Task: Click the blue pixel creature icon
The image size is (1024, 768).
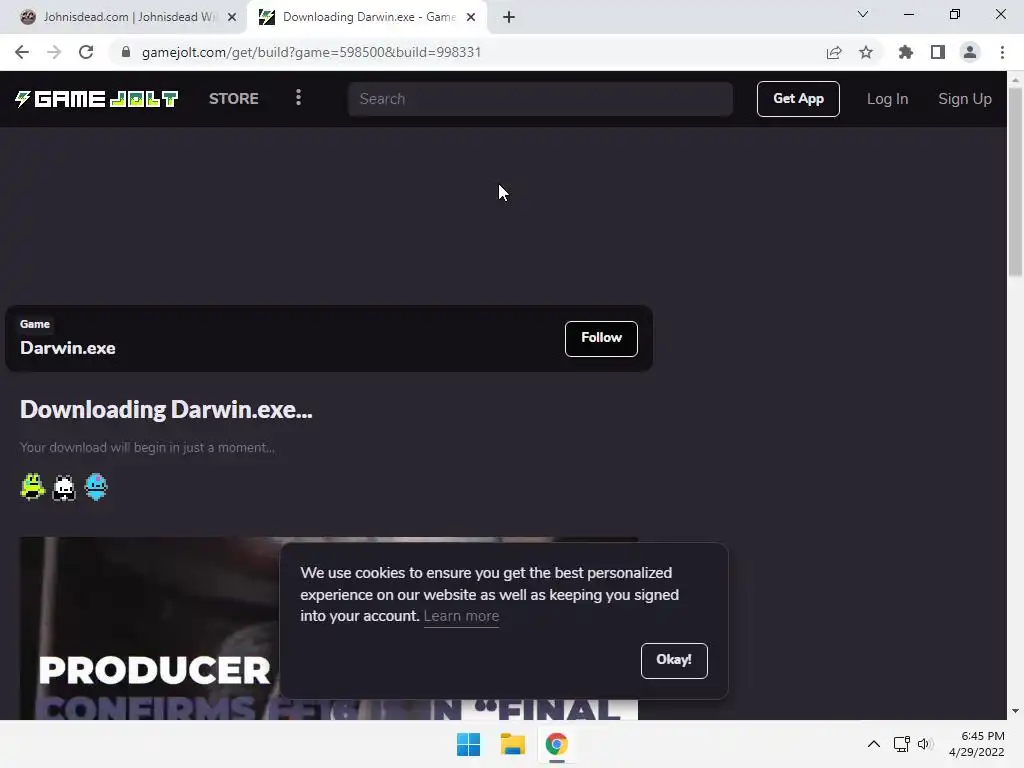Action: [x=96, y=487]
